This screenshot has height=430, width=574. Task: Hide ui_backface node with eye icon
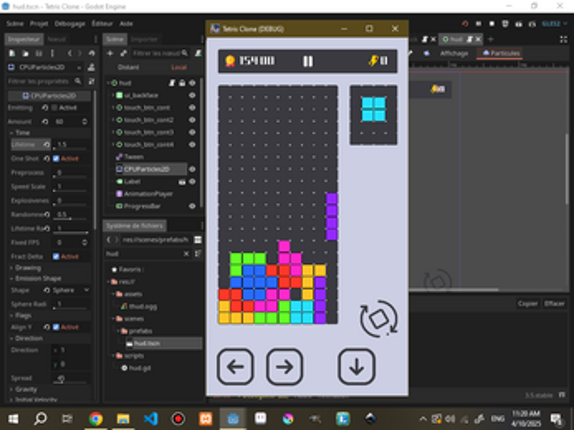[x=192, y=95]
